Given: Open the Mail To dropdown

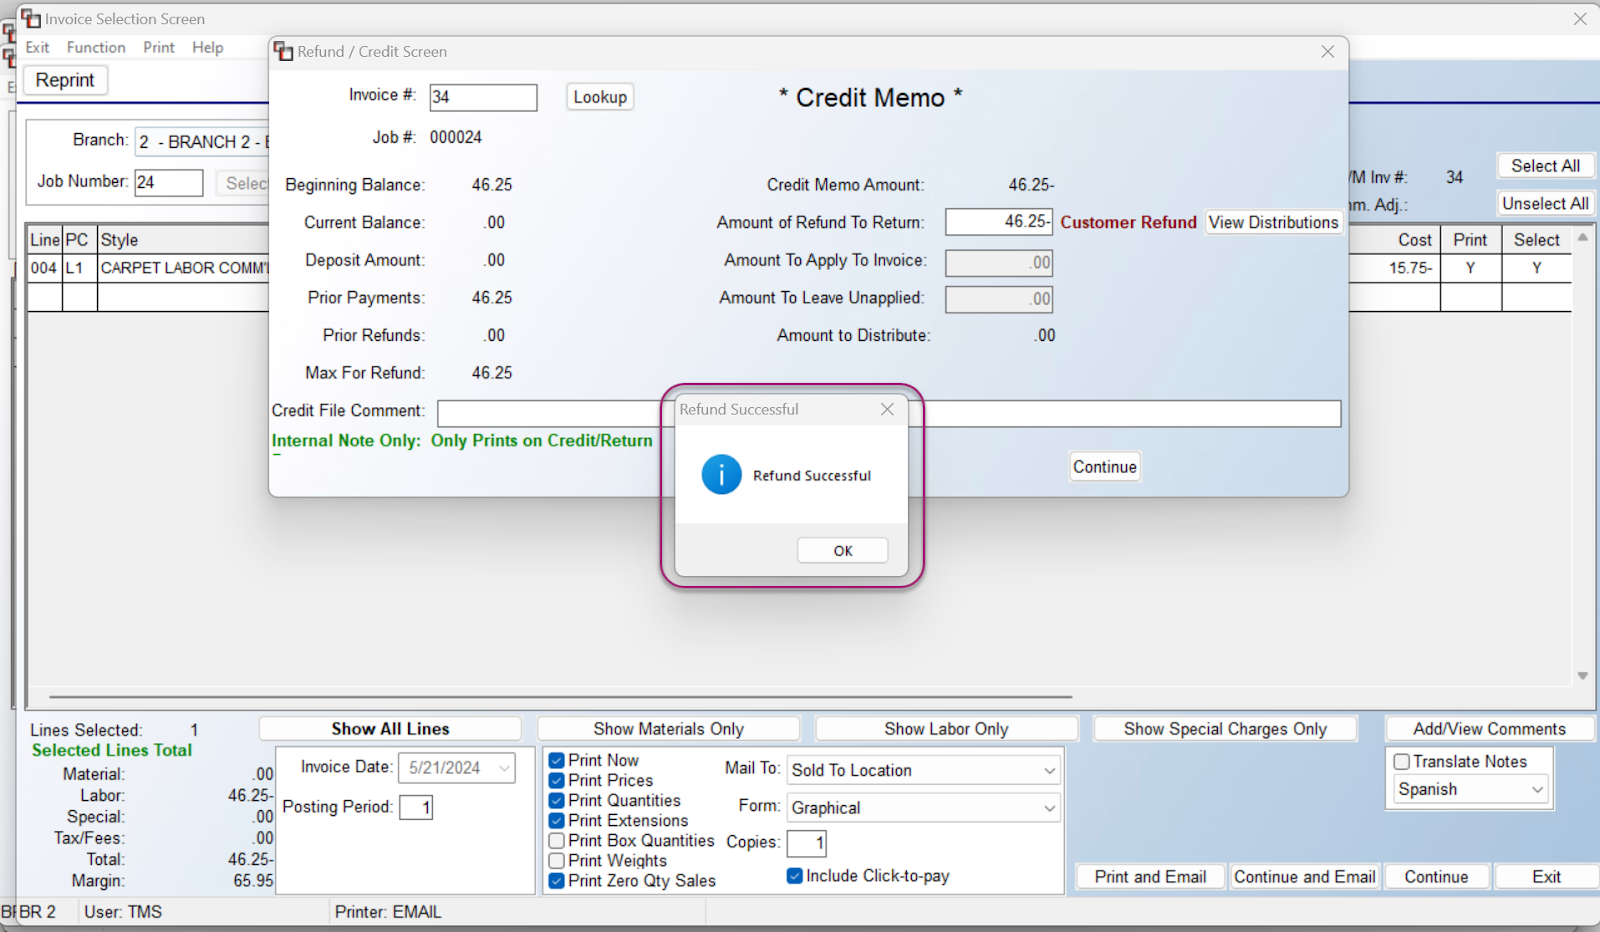Looking at the screenshot, I should click(x=1048, y=770).
